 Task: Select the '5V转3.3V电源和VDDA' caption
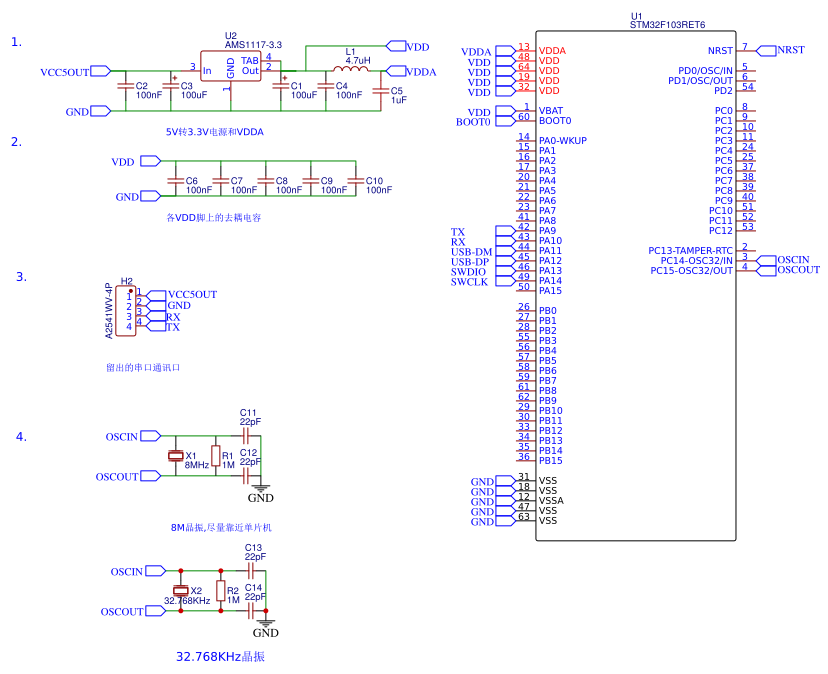point(215,132)
